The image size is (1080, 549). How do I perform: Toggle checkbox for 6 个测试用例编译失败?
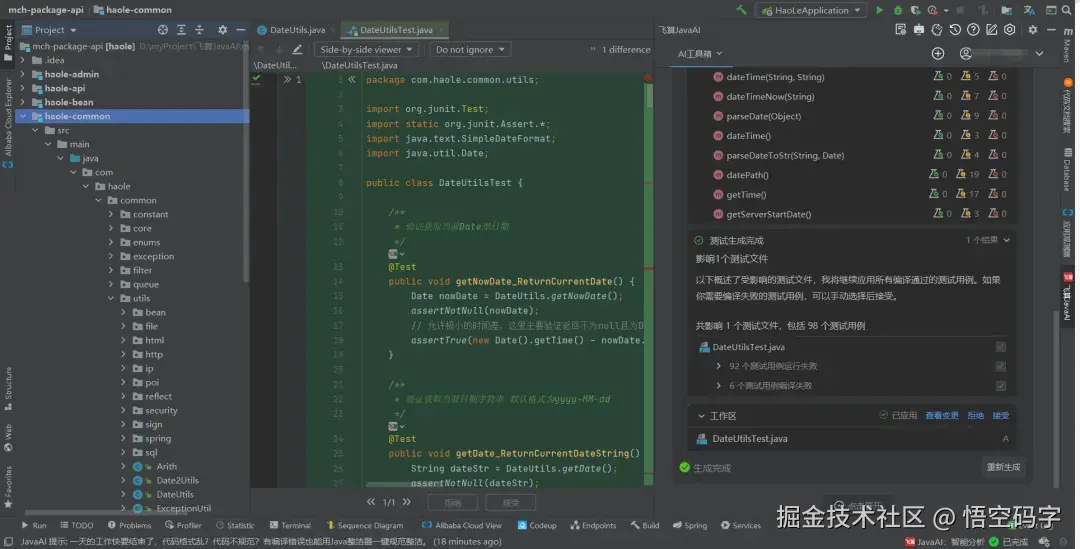coord(1001,386)
